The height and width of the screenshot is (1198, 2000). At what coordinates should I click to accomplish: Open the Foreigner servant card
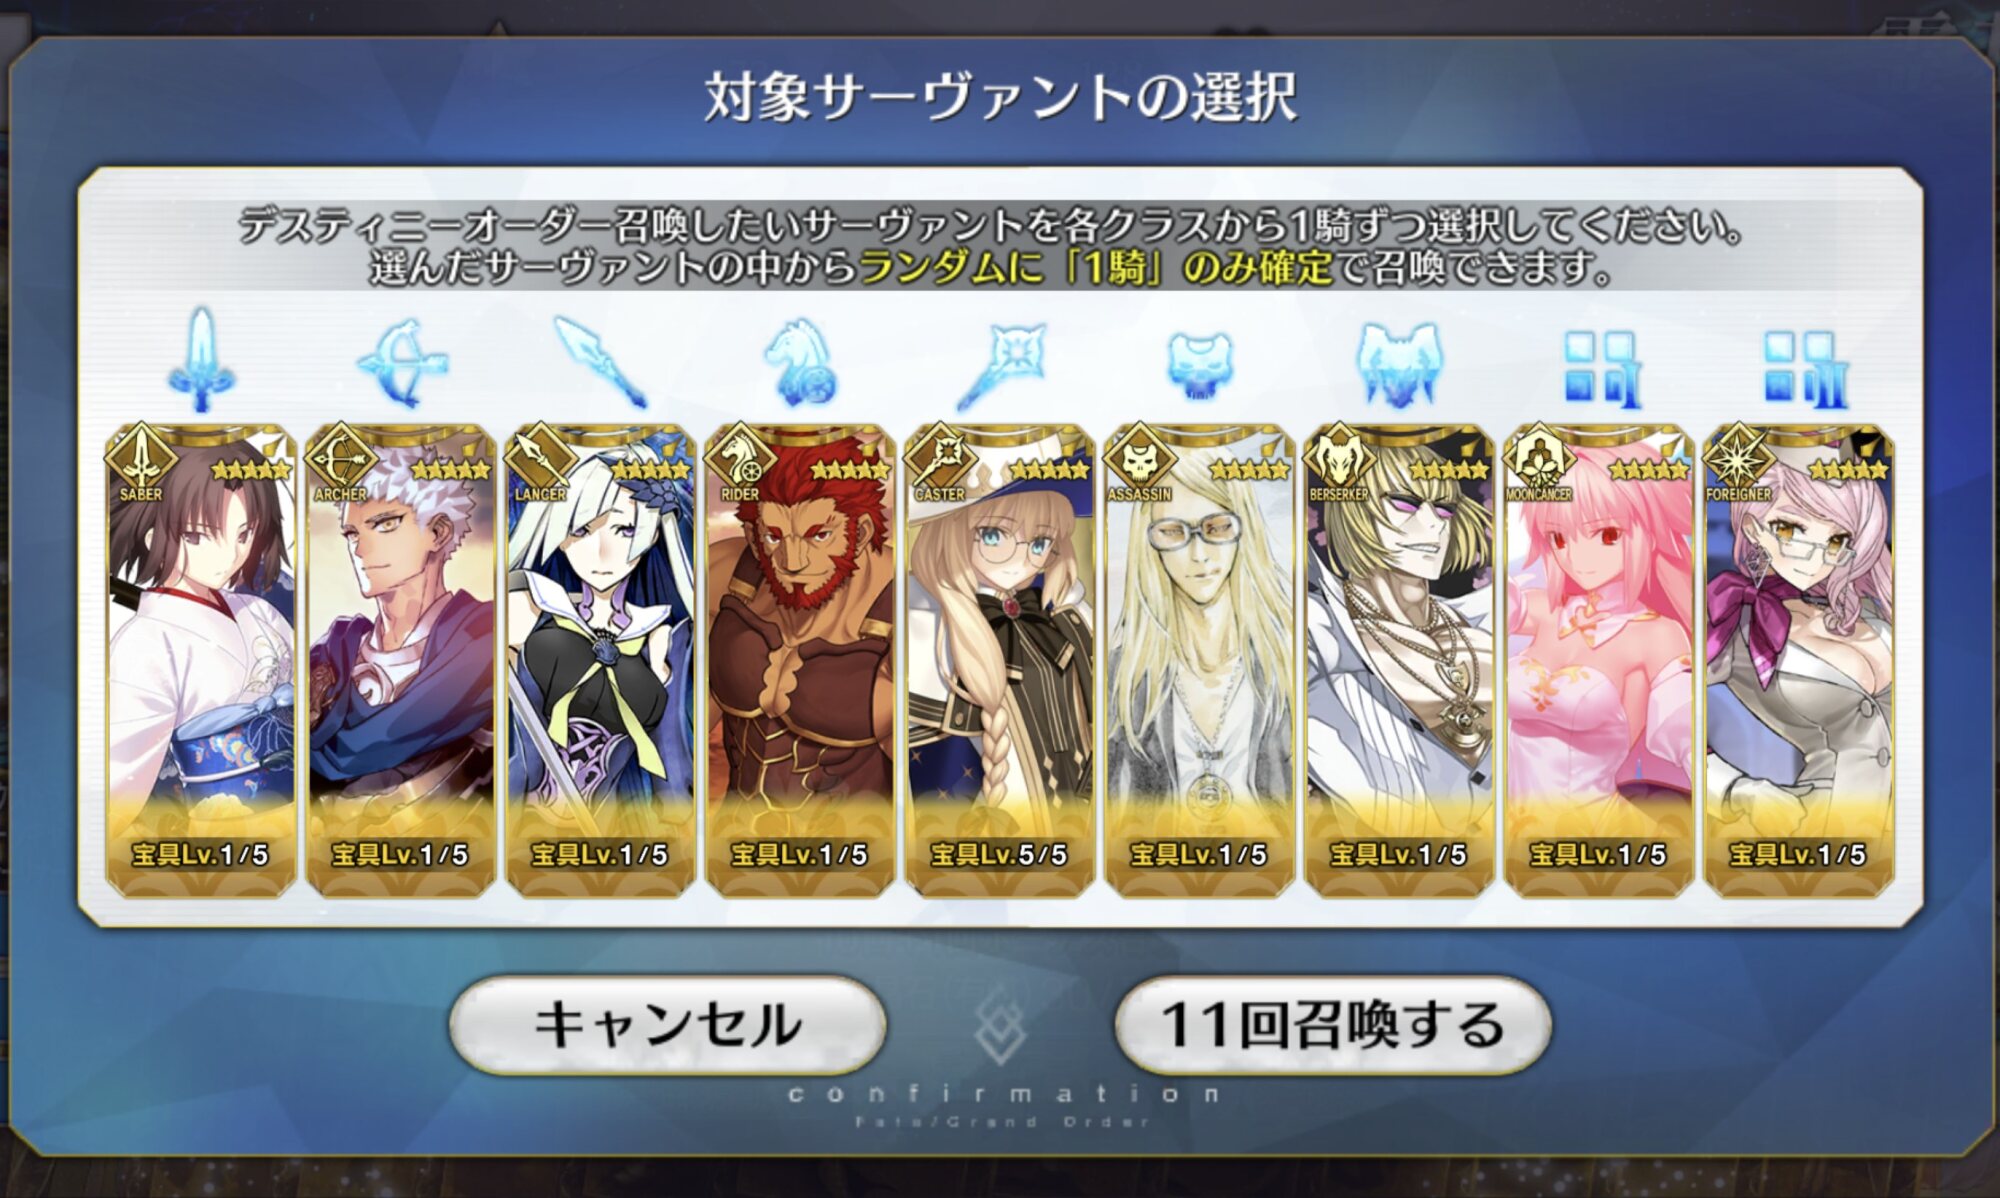point(1799,659)
